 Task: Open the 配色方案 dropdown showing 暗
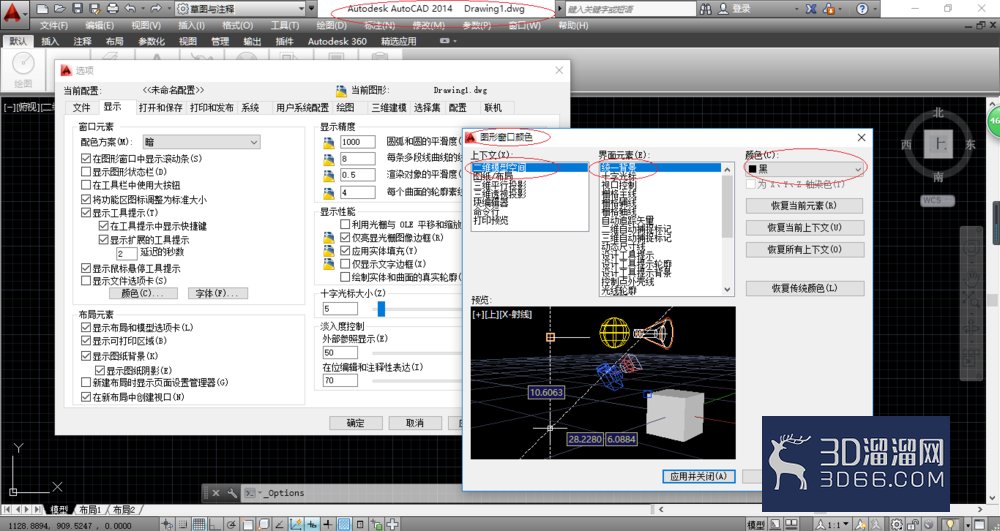(x=201, y=142)
